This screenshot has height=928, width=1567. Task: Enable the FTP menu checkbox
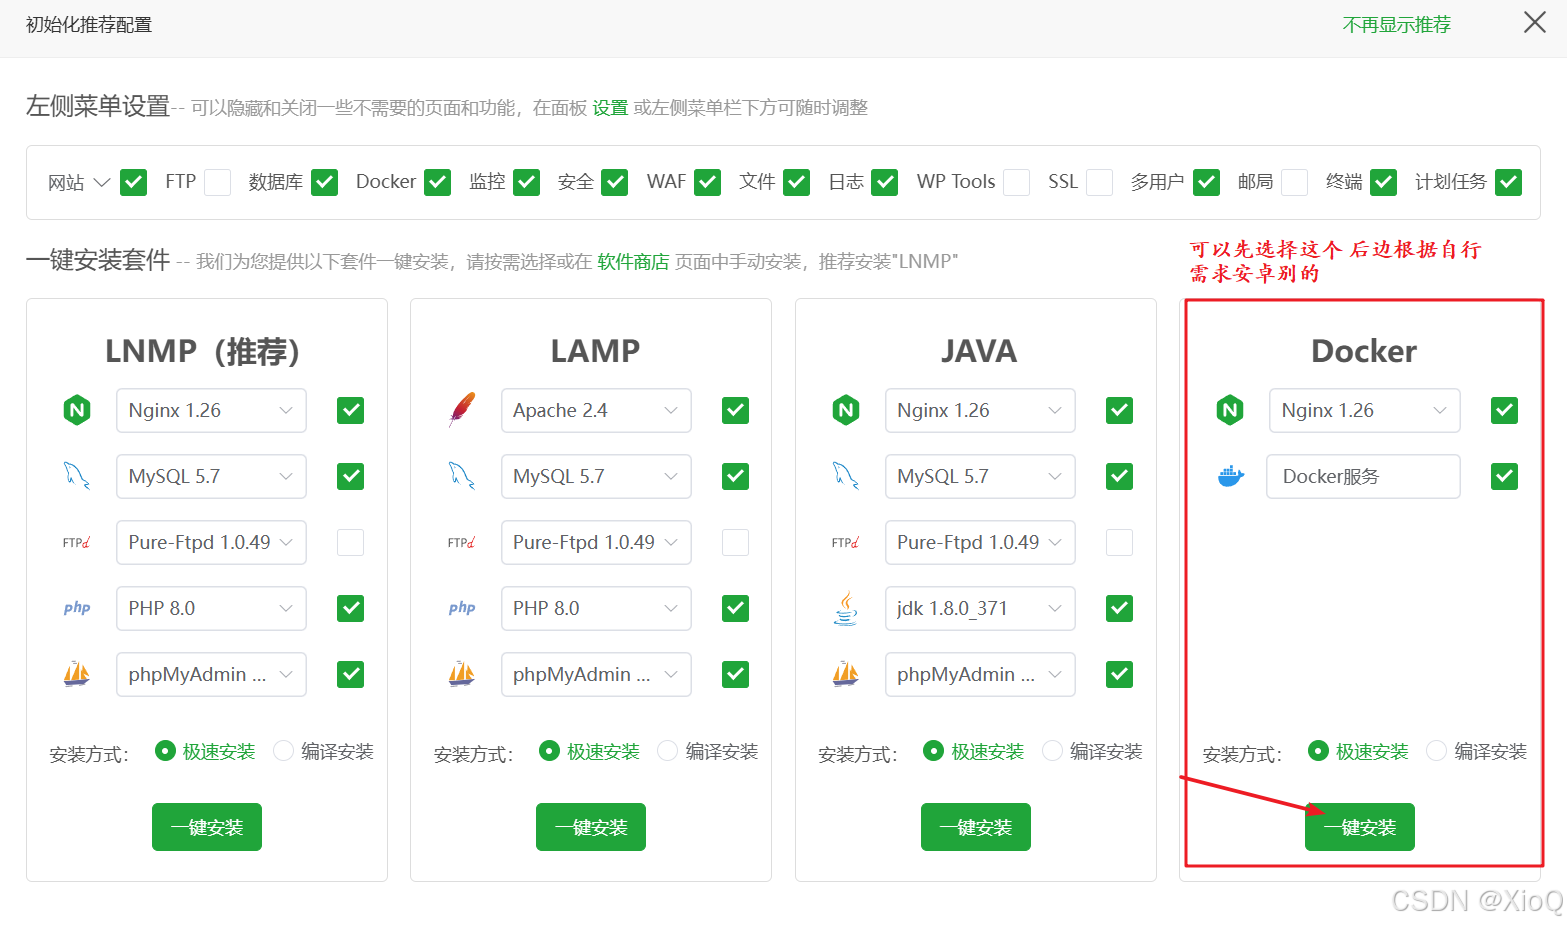coord(218,182)
